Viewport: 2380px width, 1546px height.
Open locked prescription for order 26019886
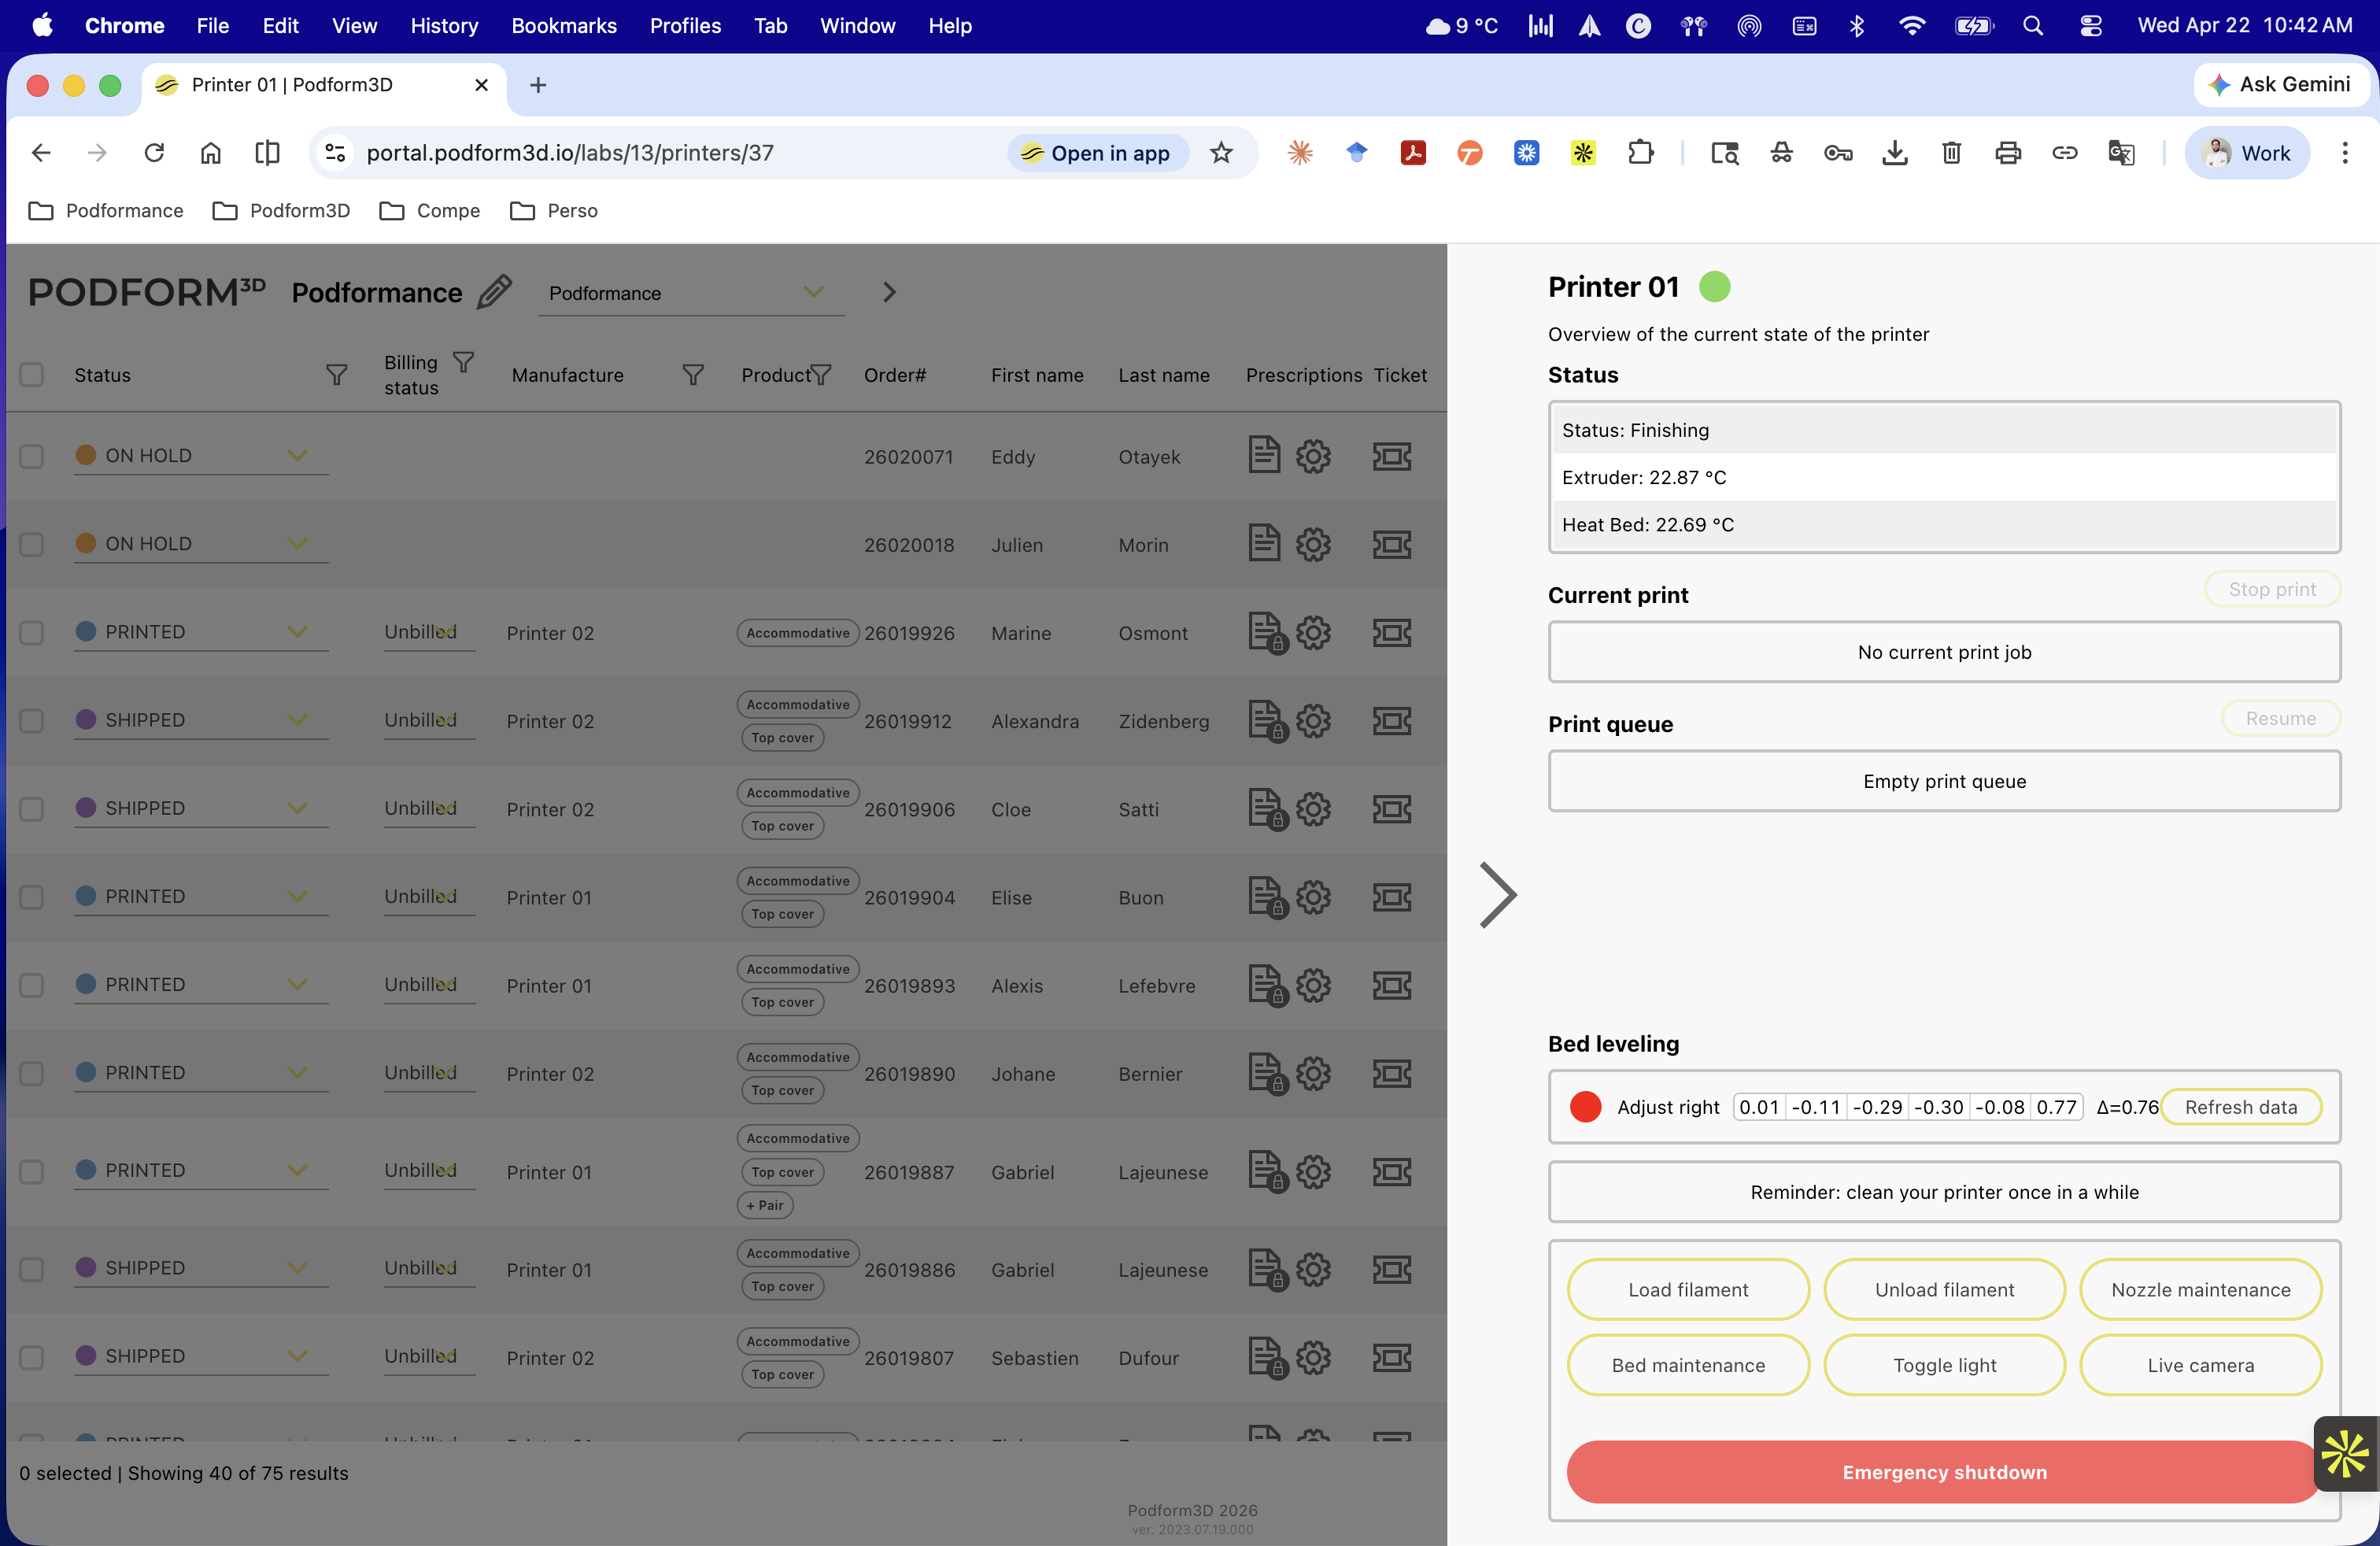1266,1269
